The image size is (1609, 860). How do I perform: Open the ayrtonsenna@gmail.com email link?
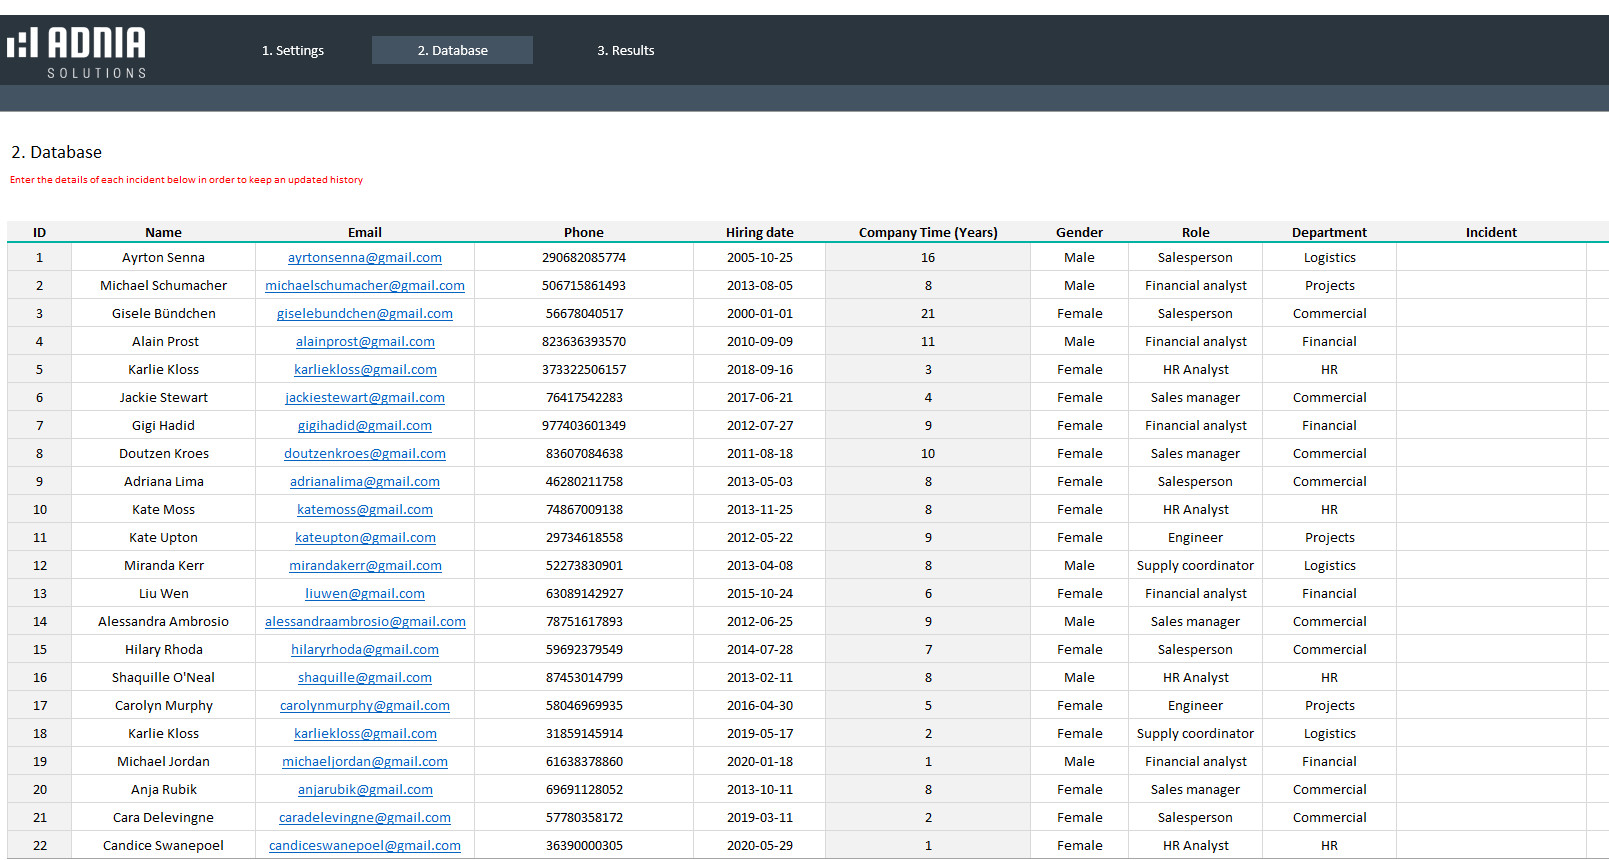[x=364, y=258]
